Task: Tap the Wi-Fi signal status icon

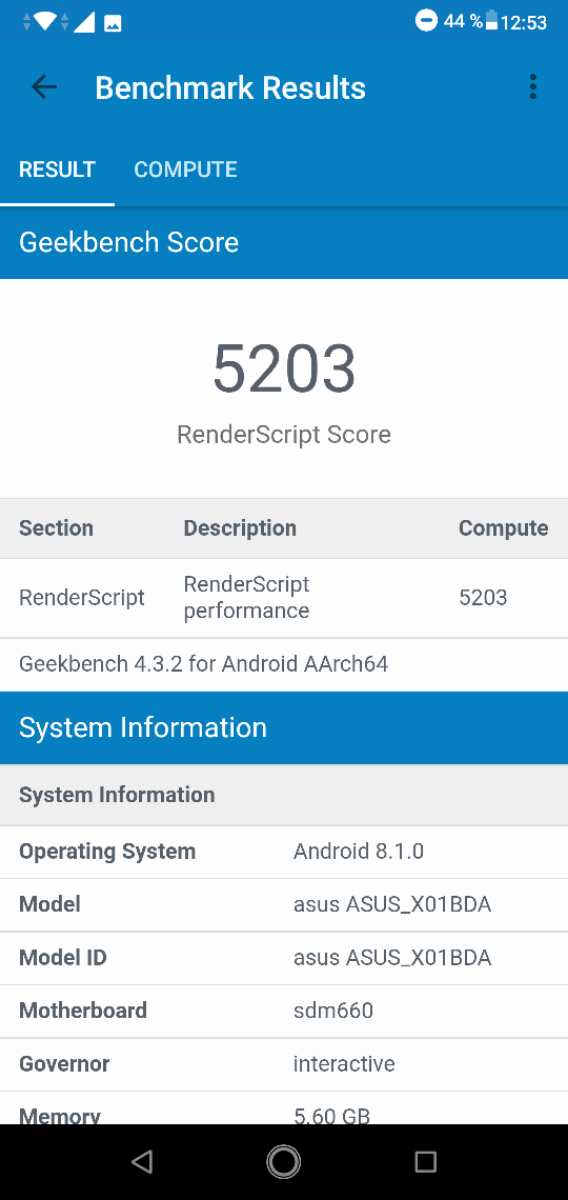Action: pyautogui.click(x=44, y=21)
